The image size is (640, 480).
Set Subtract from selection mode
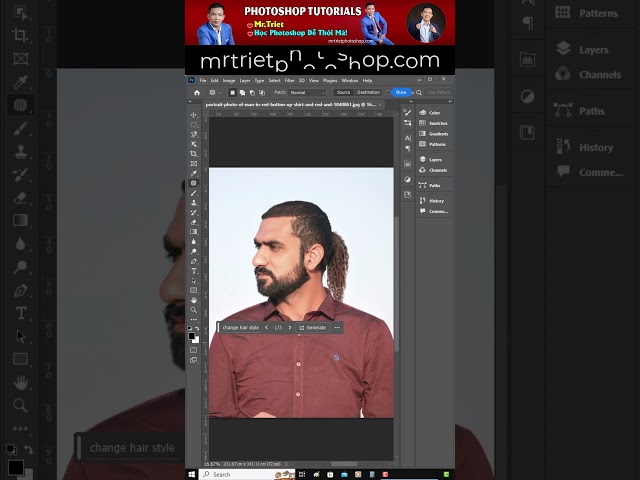click(252, 93)
